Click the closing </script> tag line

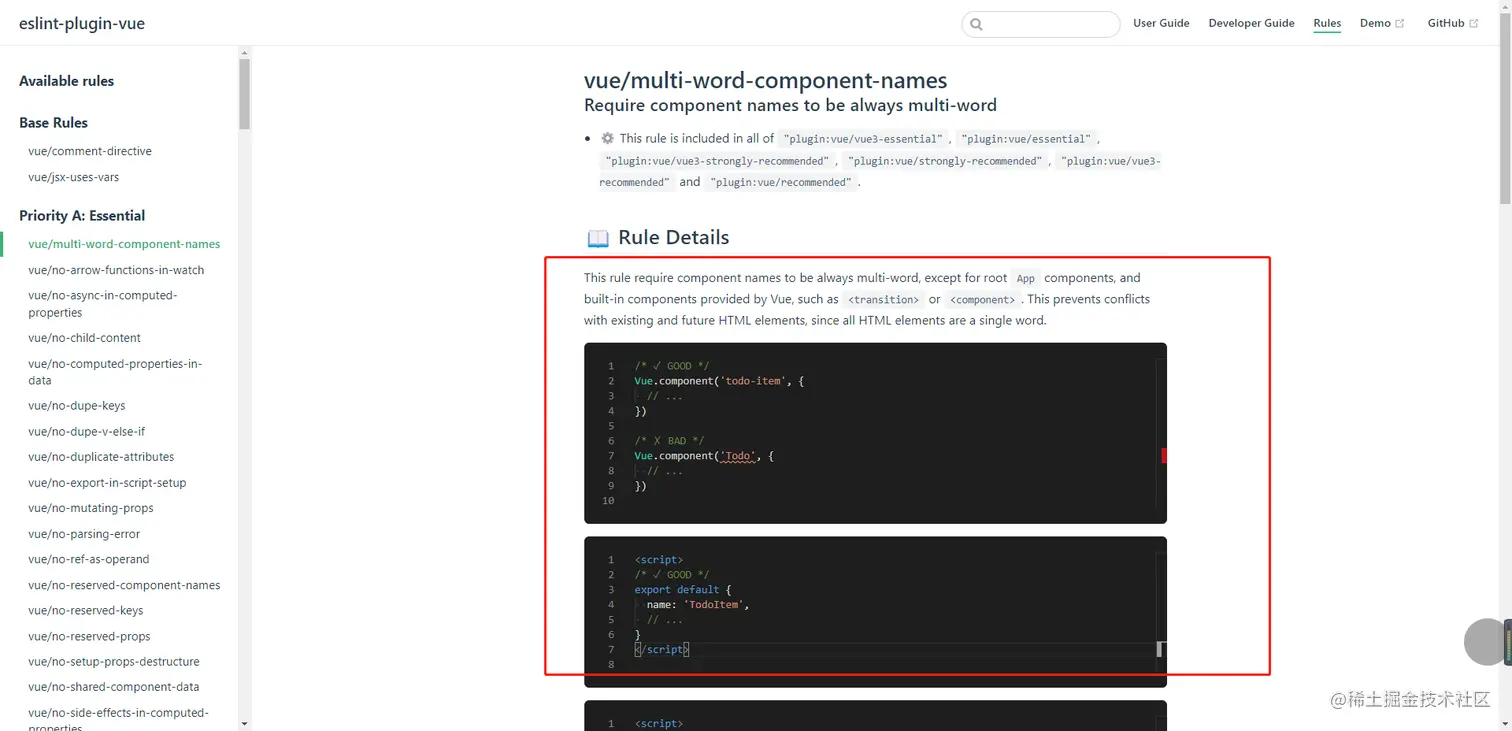click(x=662, y=650)
